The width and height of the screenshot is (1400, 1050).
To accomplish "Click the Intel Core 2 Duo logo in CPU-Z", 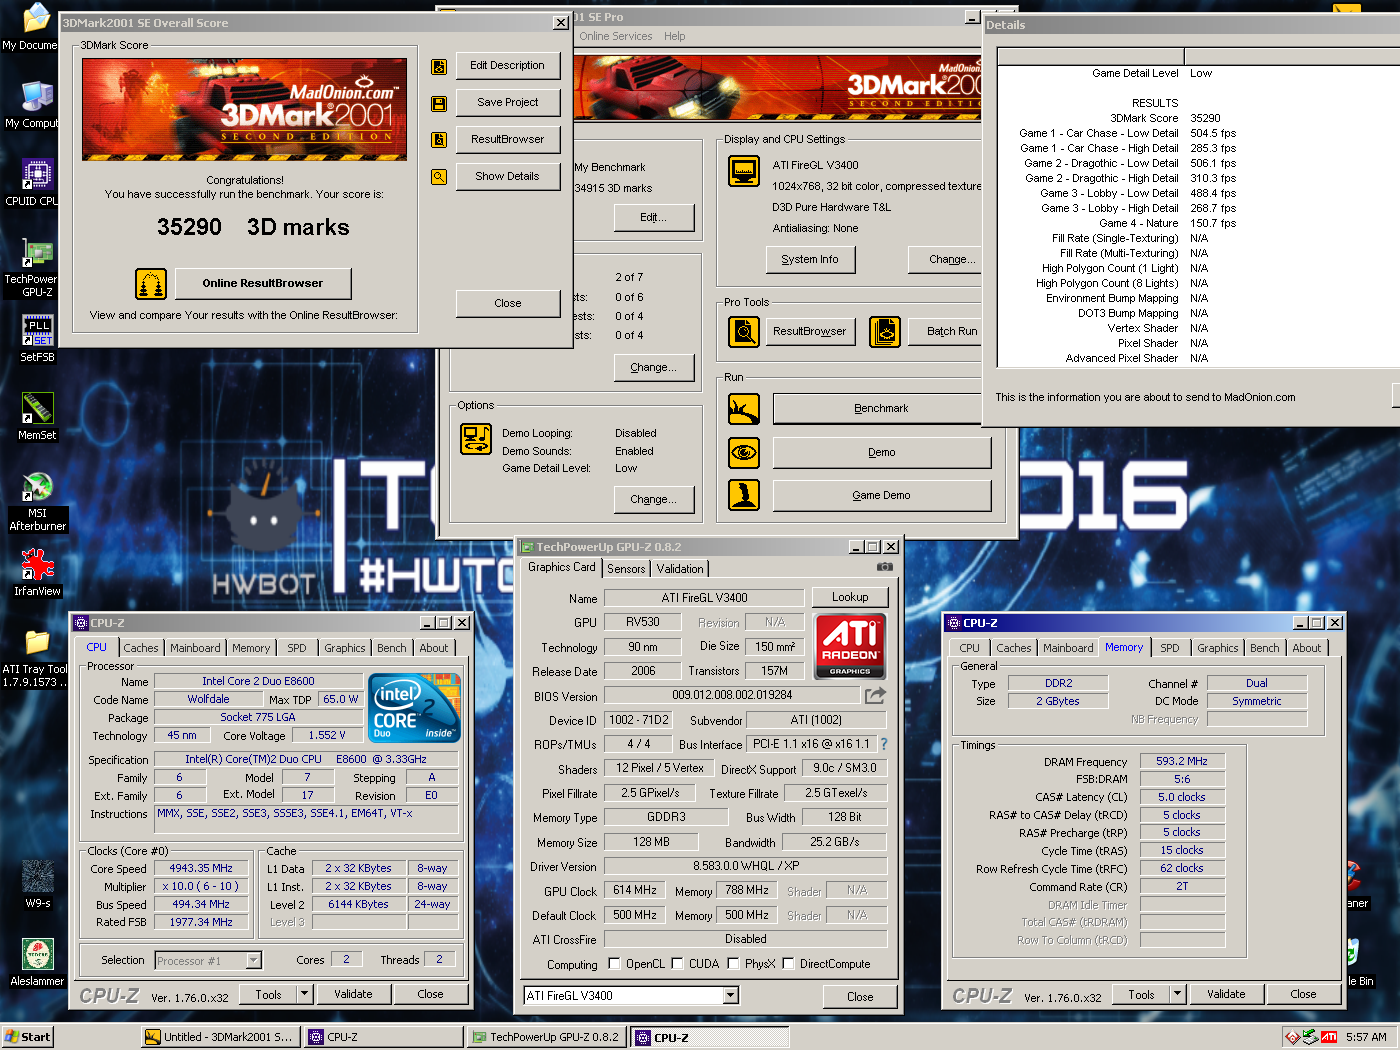I will coord(415,707).
